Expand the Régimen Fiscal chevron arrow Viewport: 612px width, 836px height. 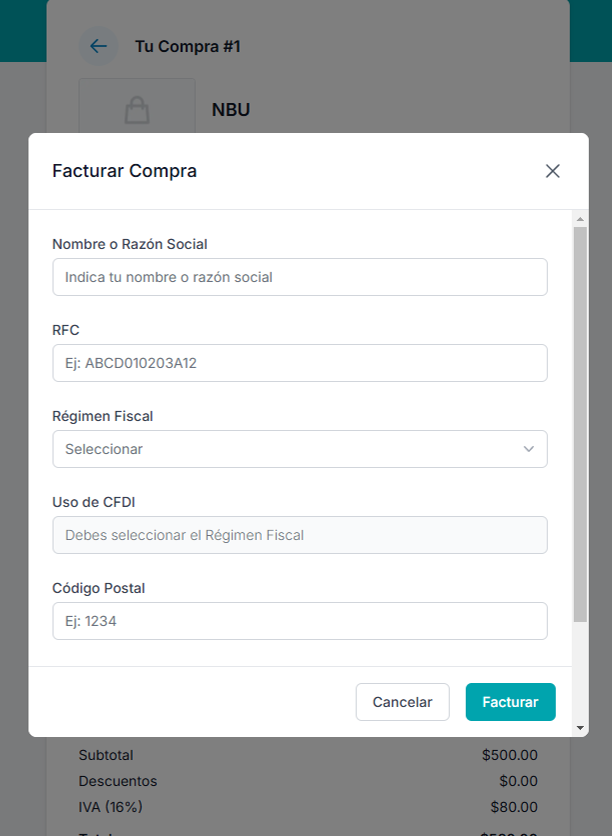[529, 449]
